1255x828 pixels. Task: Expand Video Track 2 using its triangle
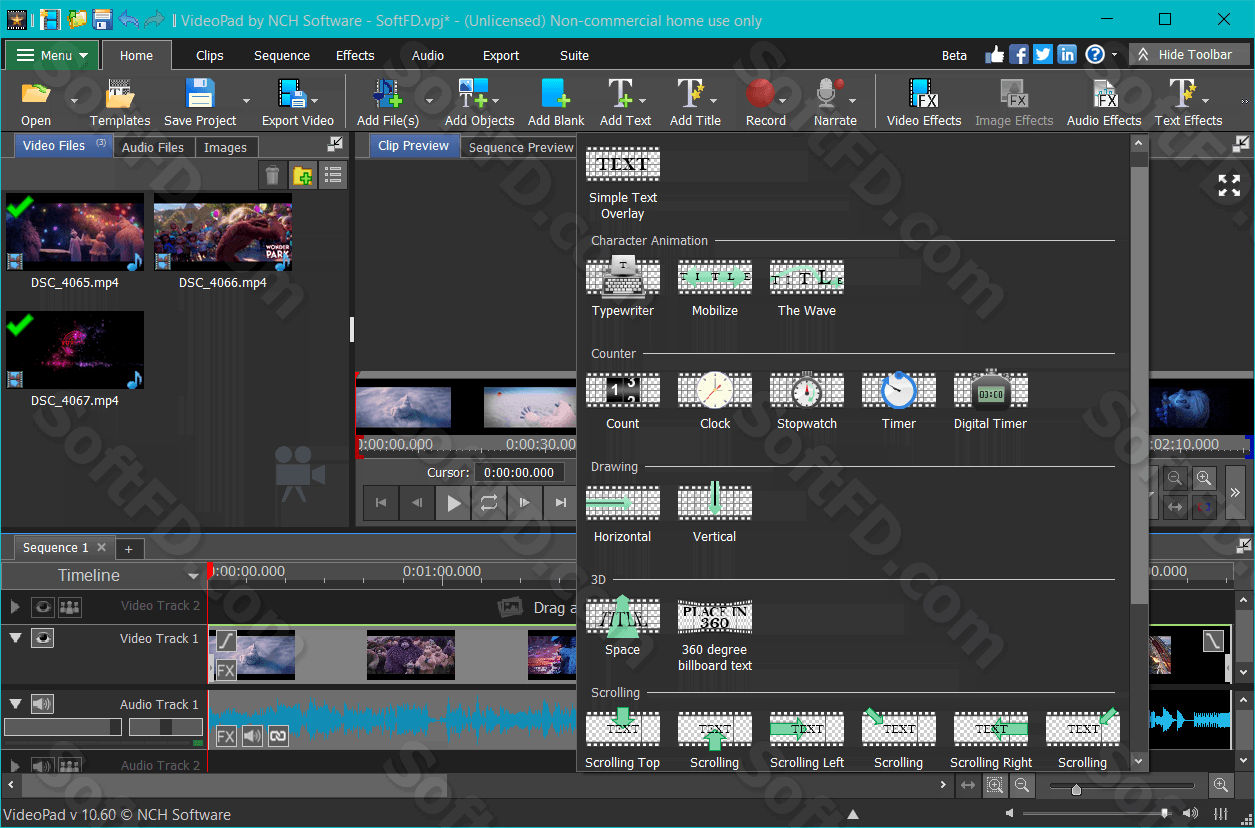pos(15,606)
